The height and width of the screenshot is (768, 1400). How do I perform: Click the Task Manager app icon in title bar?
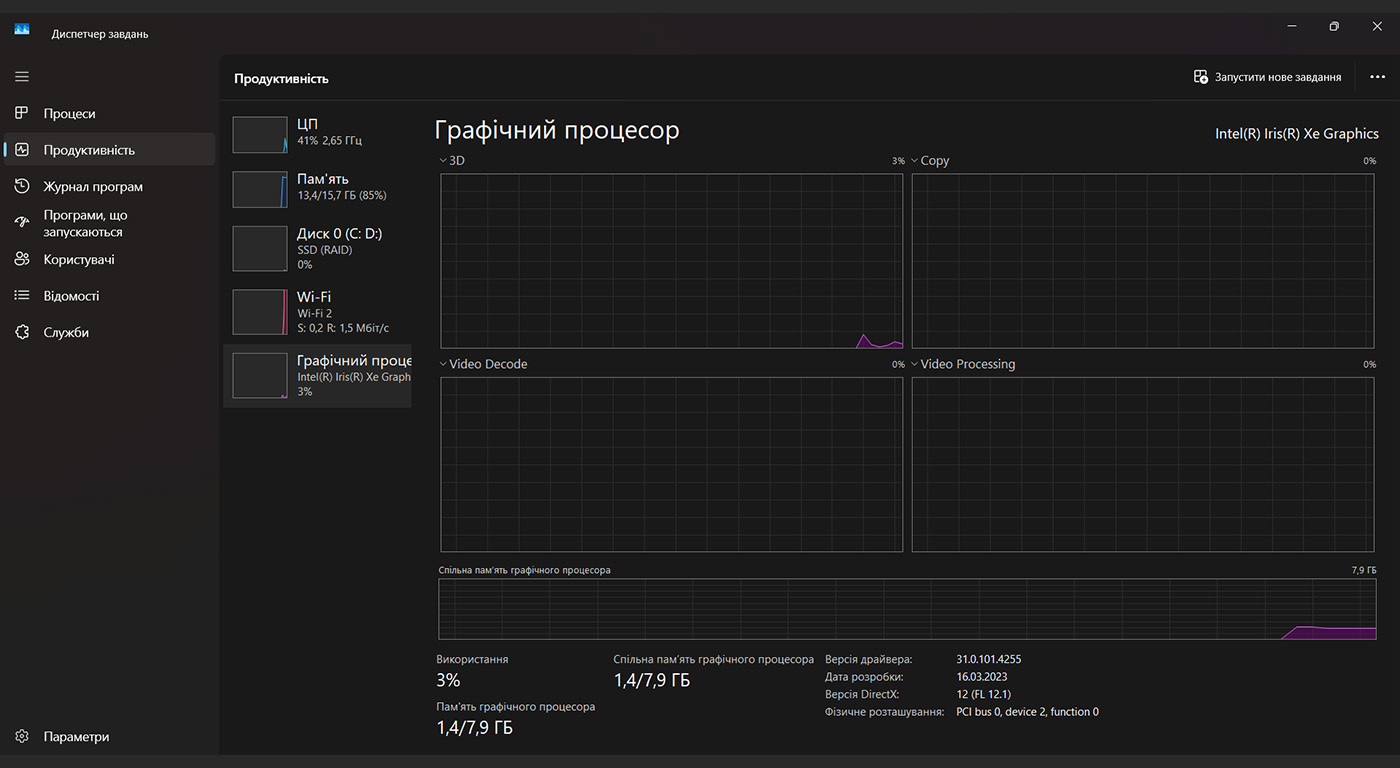[x=22, y=29]
